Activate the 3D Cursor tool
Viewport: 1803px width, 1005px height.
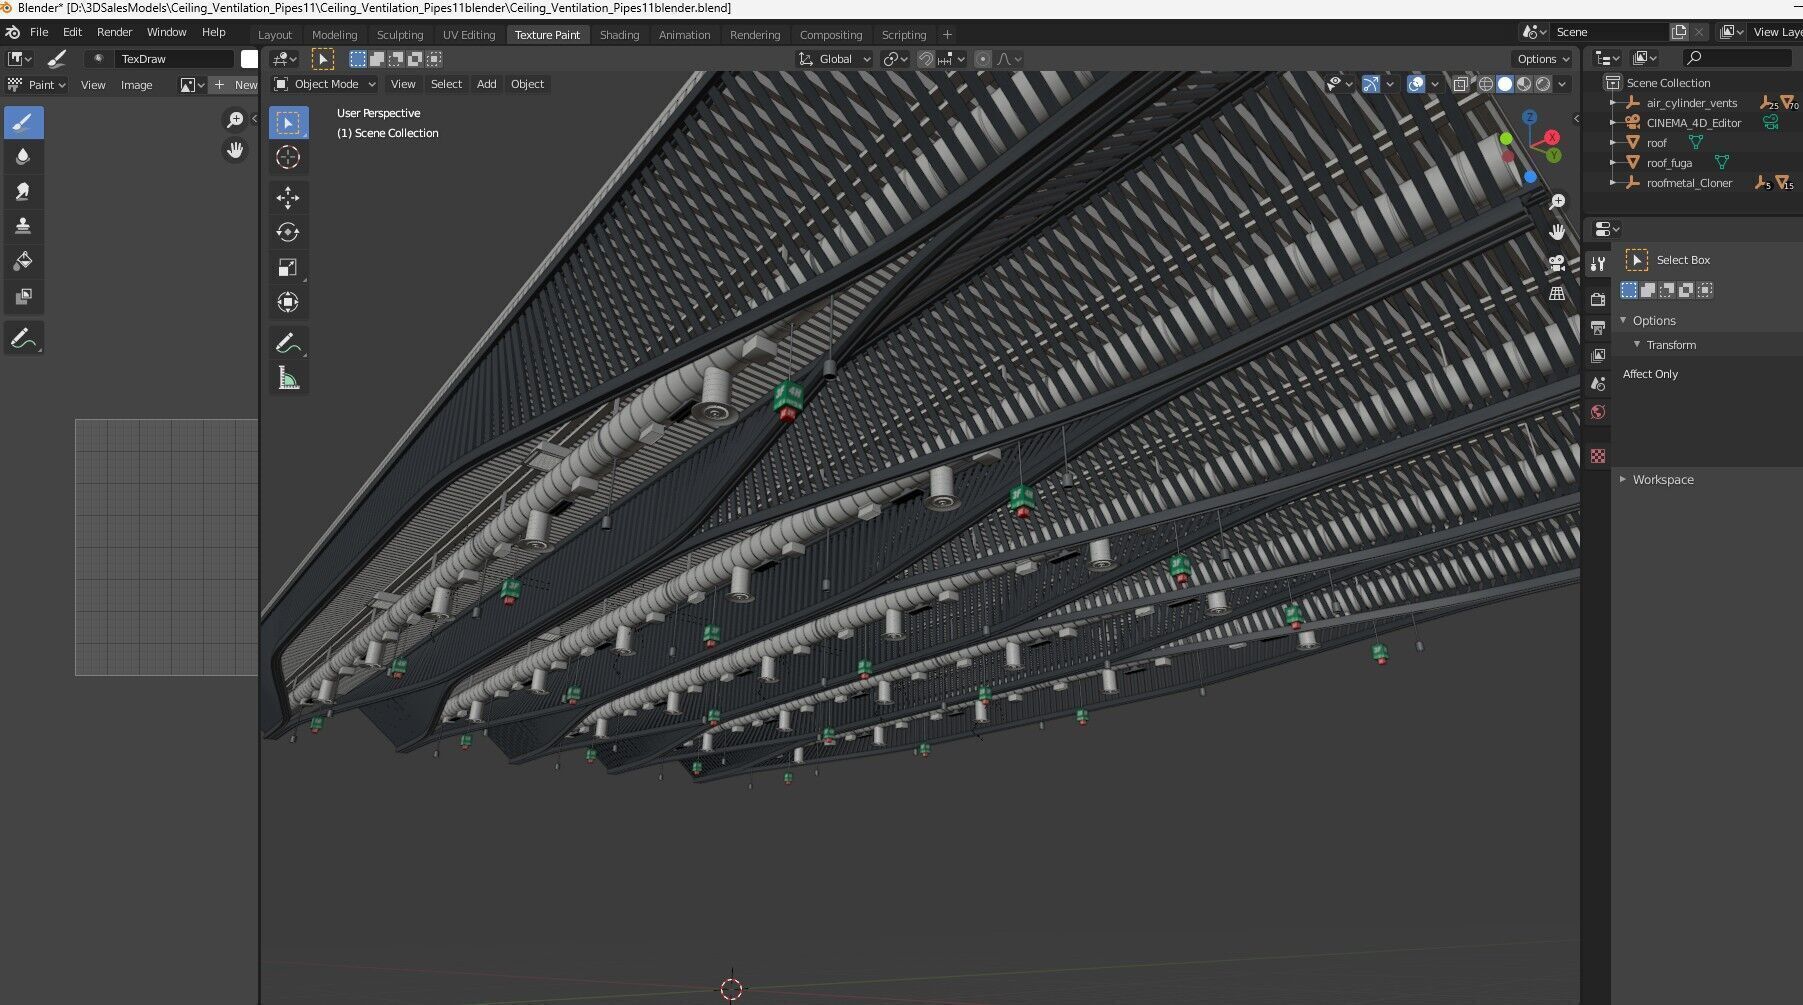click(288, 157)
